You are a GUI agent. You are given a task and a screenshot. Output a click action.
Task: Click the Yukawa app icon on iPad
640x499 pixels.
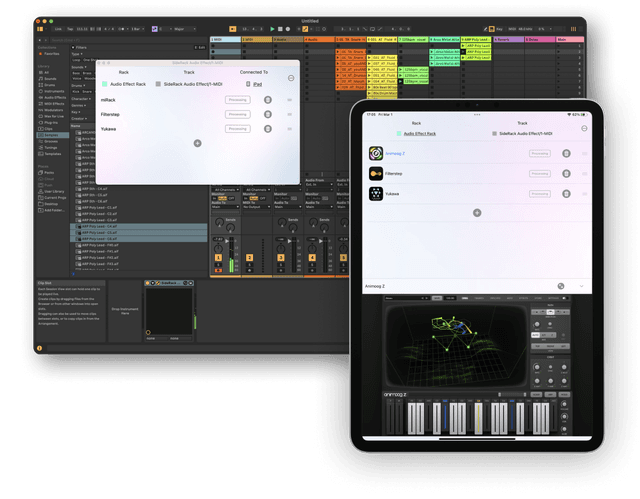[x=376, y=193]
